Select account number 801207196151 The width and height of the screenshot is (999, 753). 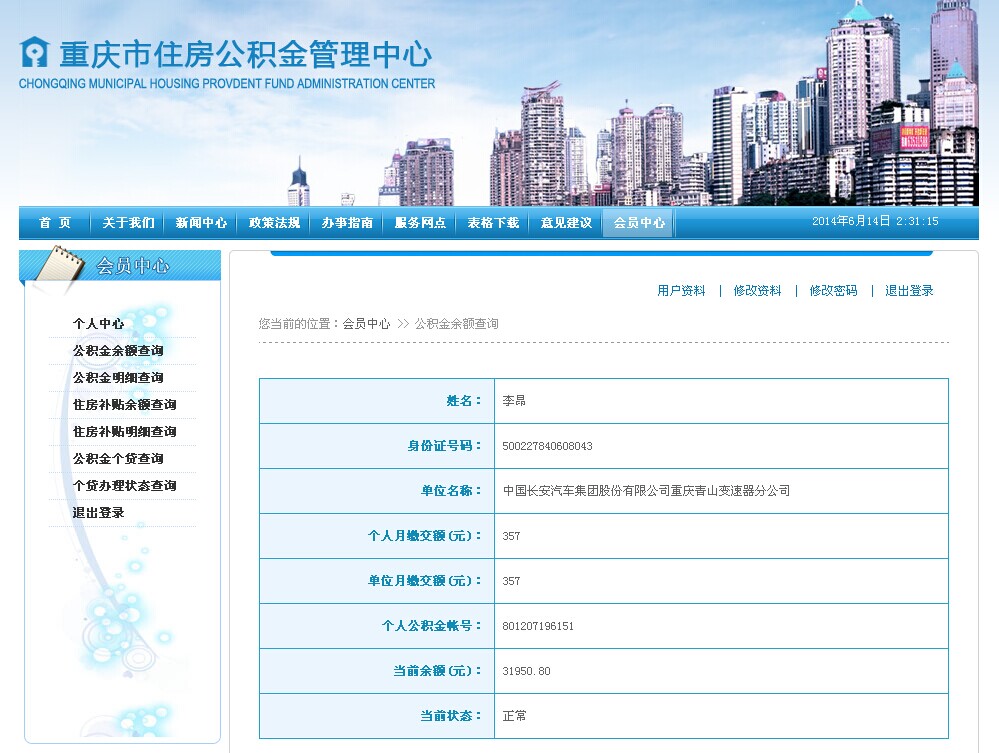(538, 626)
